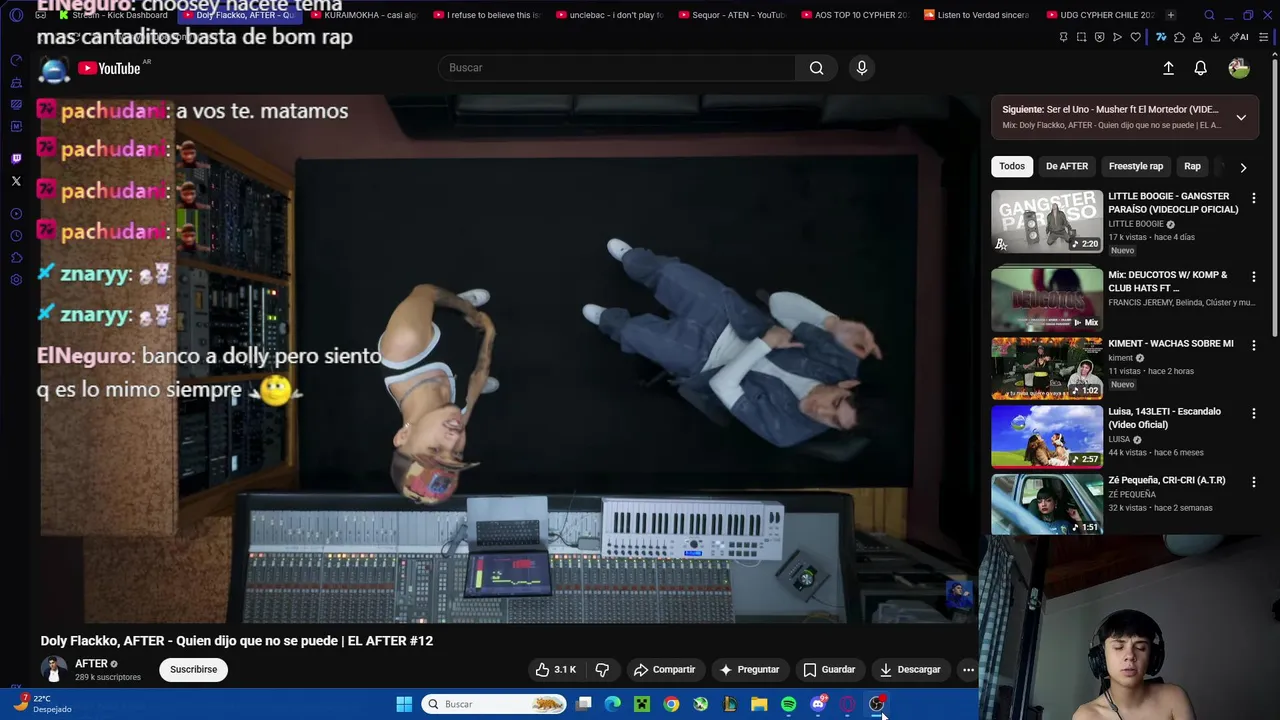The image size is (1280, 720).
Task: Open the YouTube account avatar menu
Action: pyautogui.click(x=1239, y=68)
